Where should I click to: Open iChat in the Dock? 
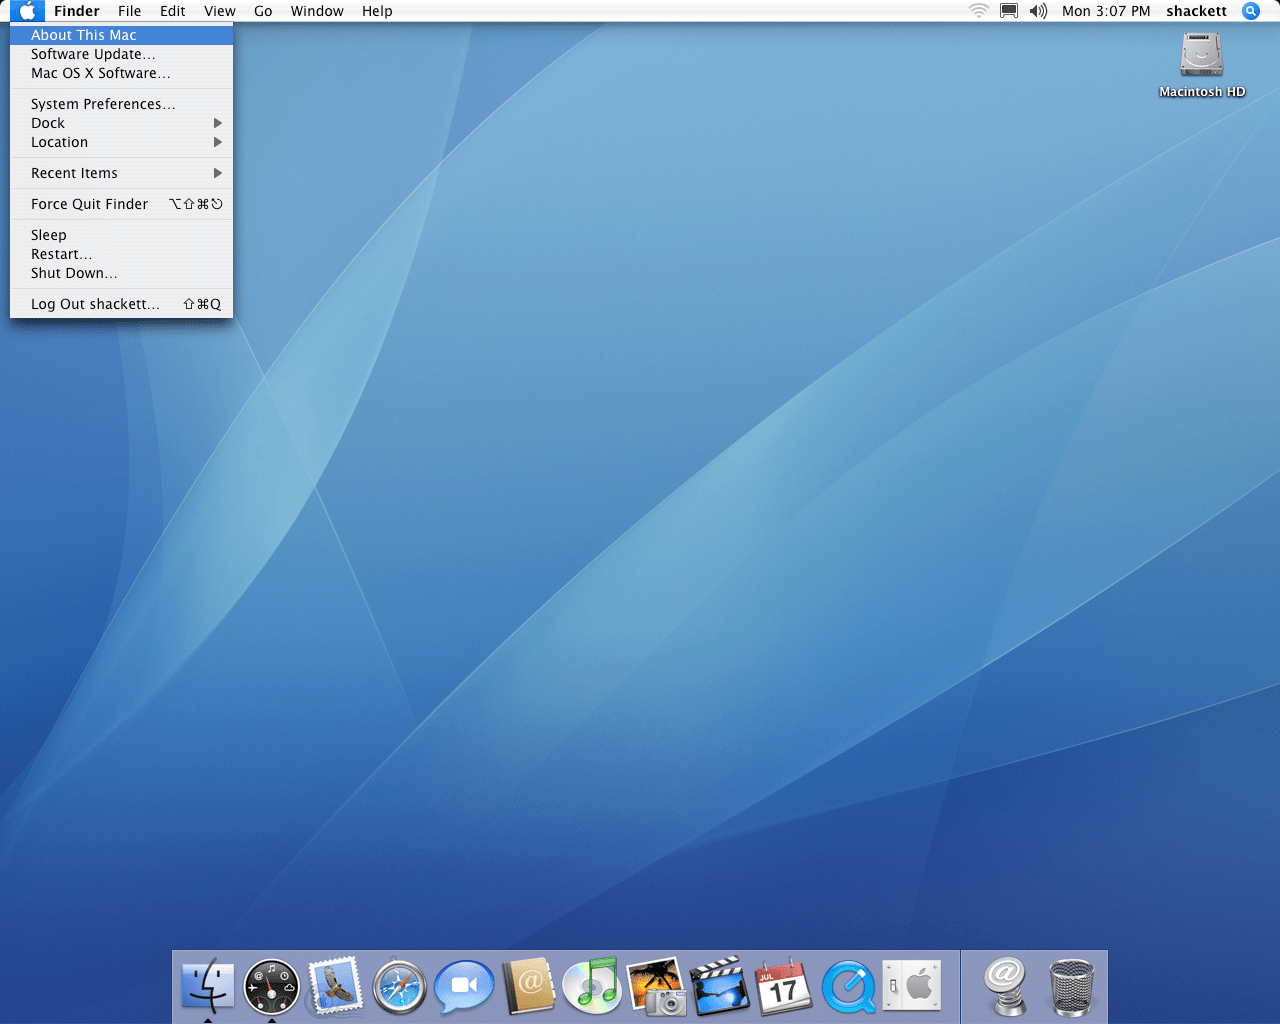(x=464, y=986)
